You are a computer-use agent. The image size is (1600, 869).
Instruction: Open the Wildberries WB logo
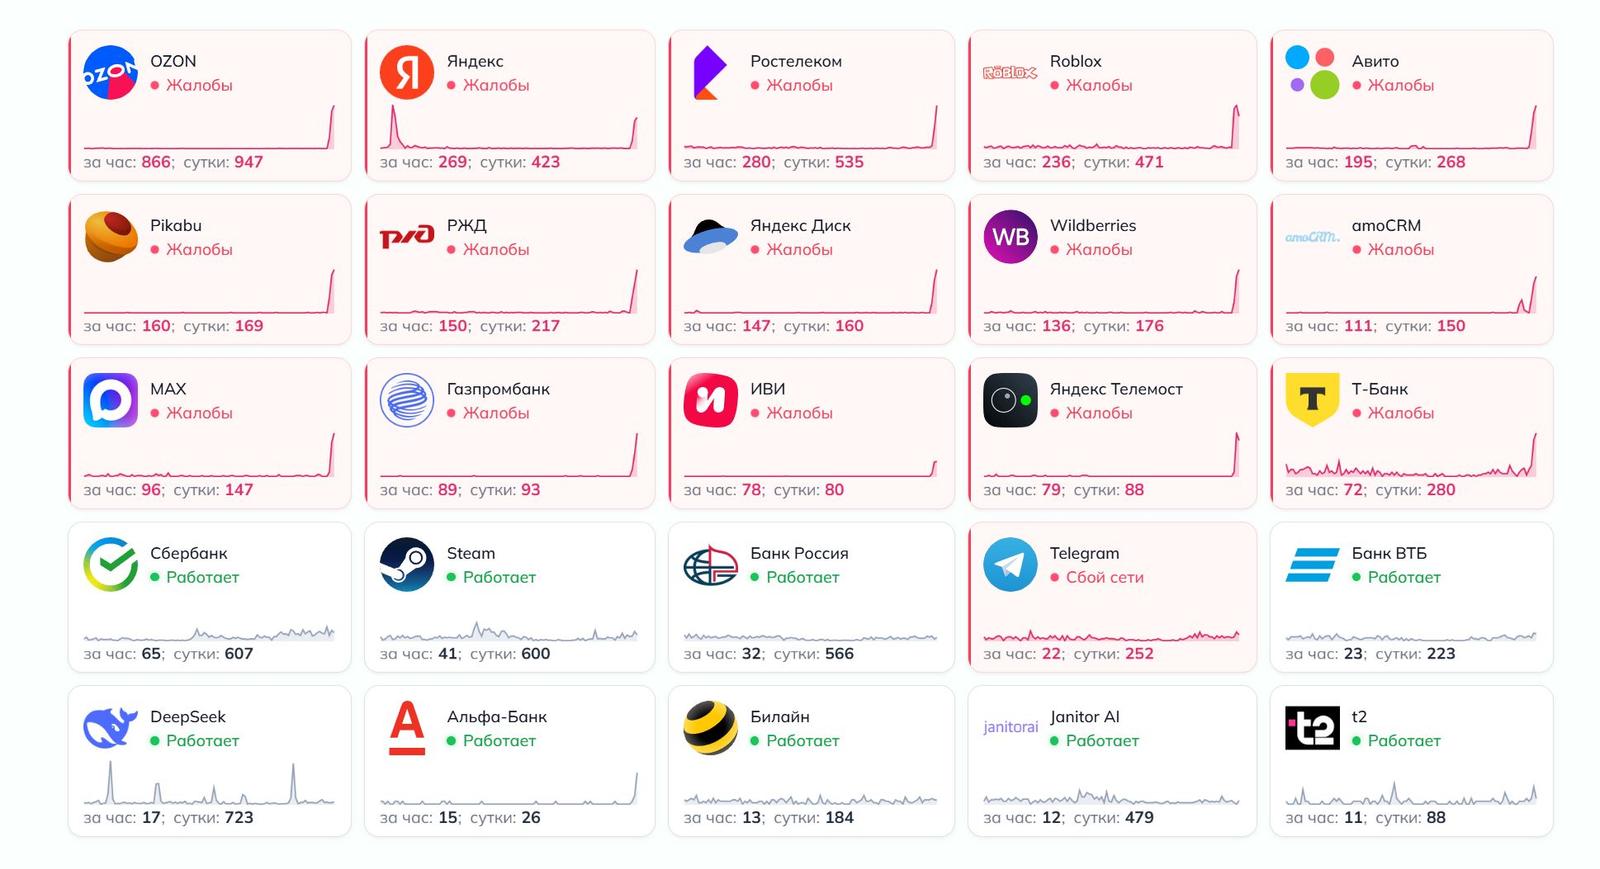pos(1010,237)
